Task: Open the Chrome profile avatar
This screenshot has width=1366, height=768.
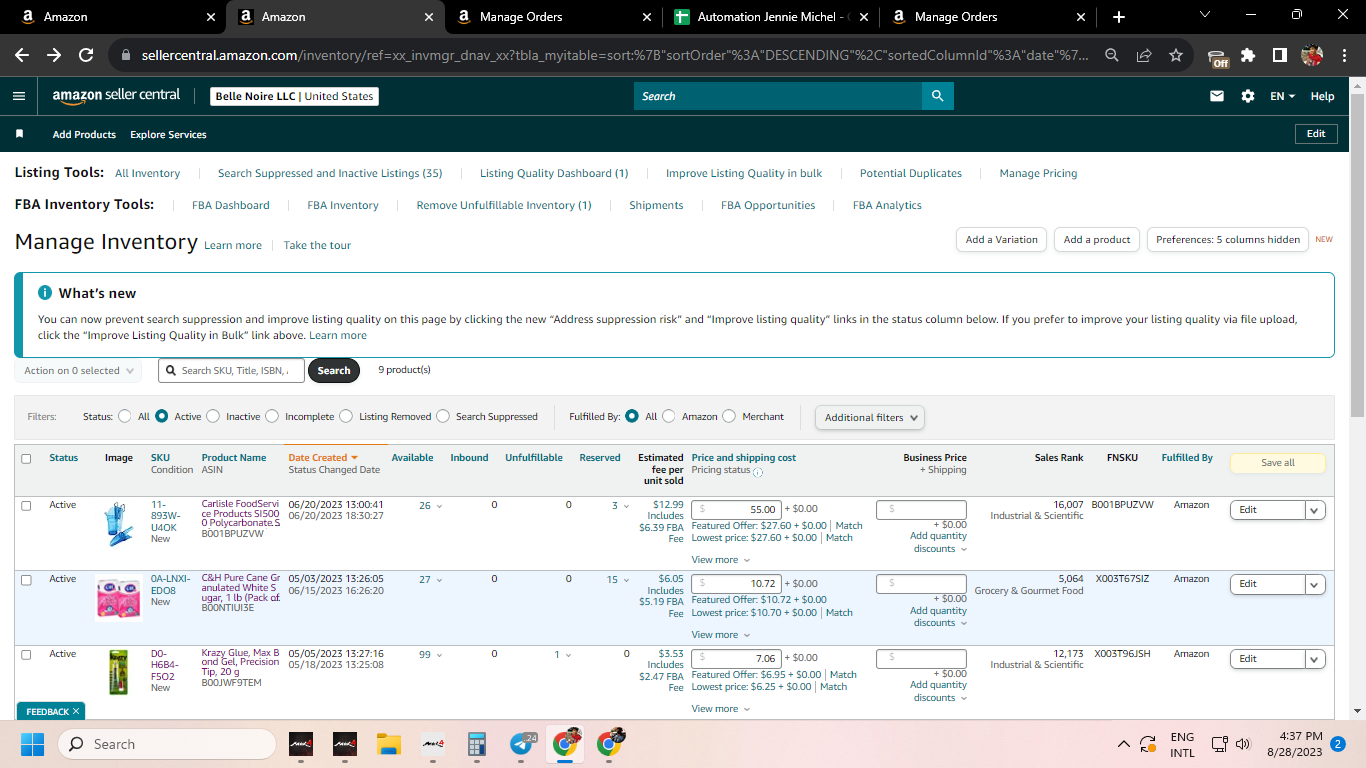Action: point(1312,55)
